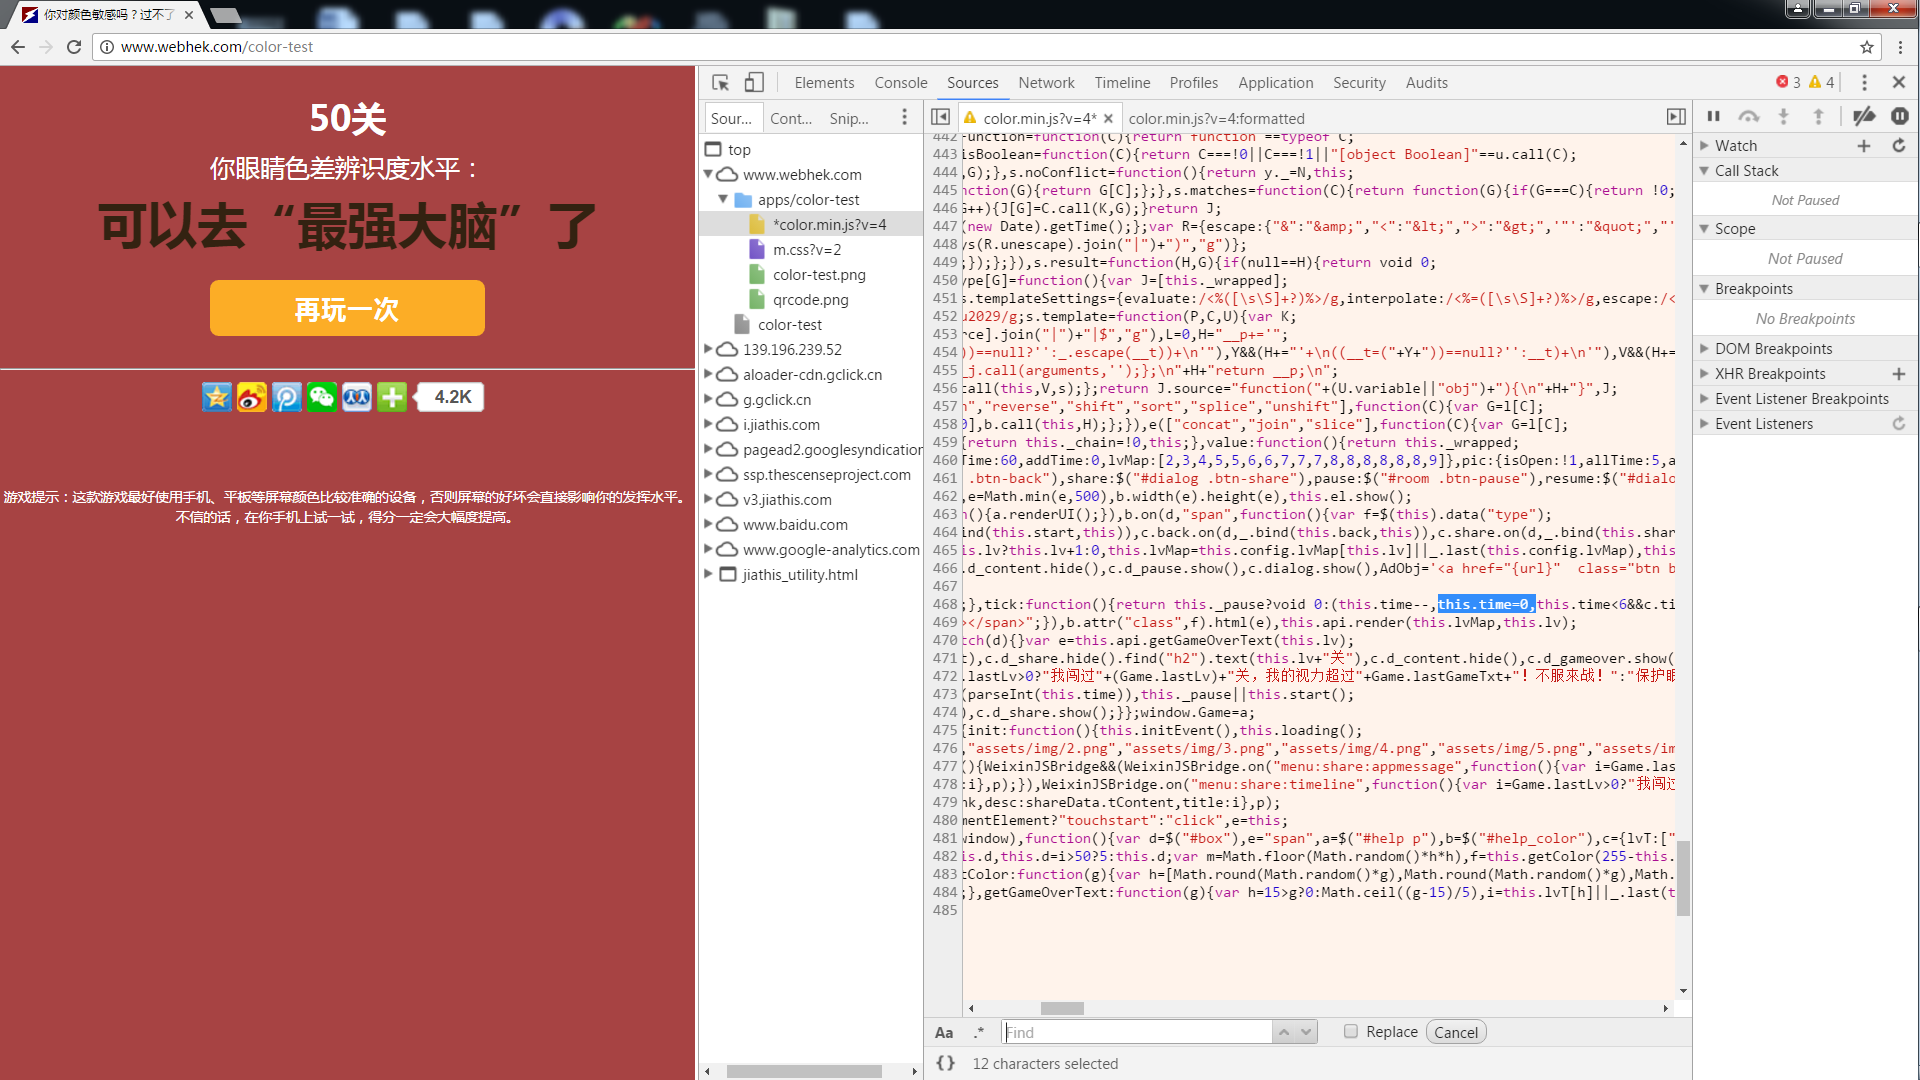
Task: Open the Timeline tab
Action: [x=1122, y=83]
